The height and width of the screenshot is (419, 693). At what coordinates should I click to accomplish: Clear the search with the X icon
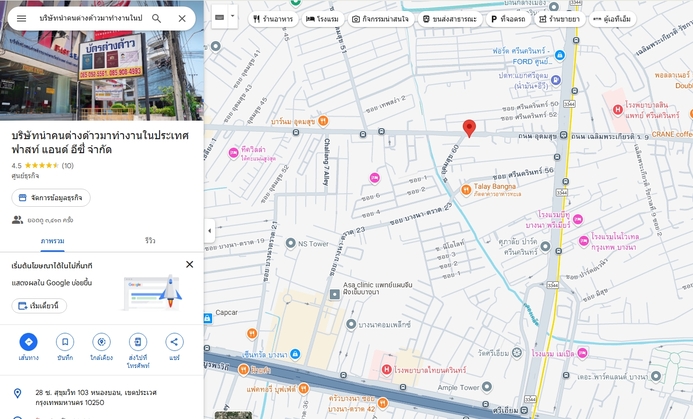pos(182,19)
